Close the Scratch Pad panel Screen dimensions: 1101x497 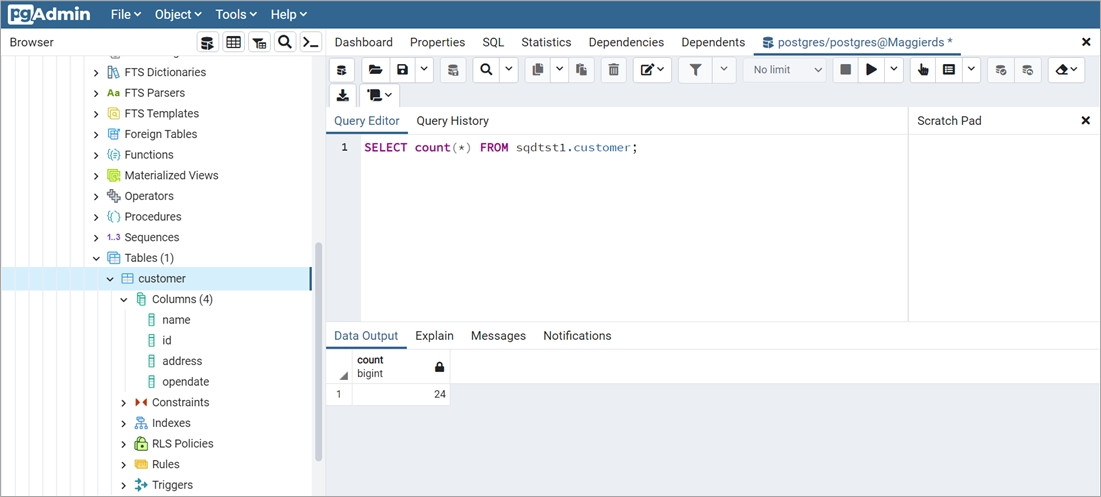pyautogui.click(x=1086, y=121)
